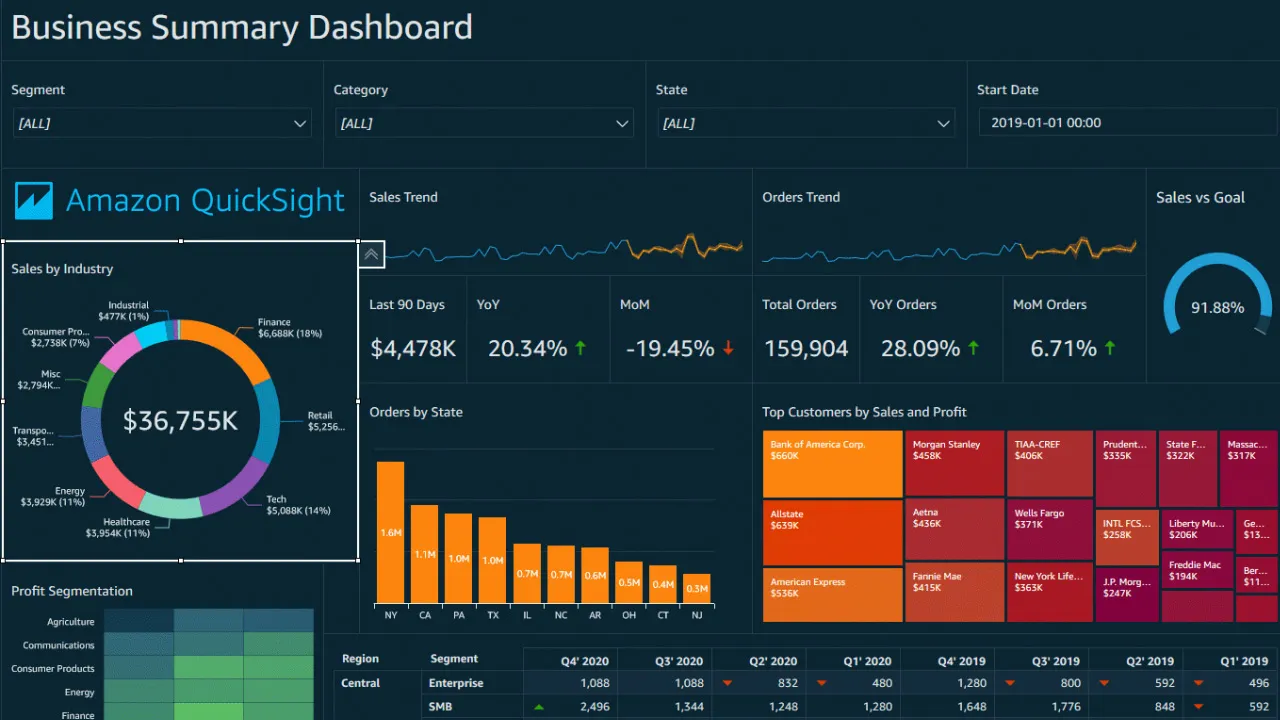Select the Bank of America Corp. tile

click(x=832, y=465)
